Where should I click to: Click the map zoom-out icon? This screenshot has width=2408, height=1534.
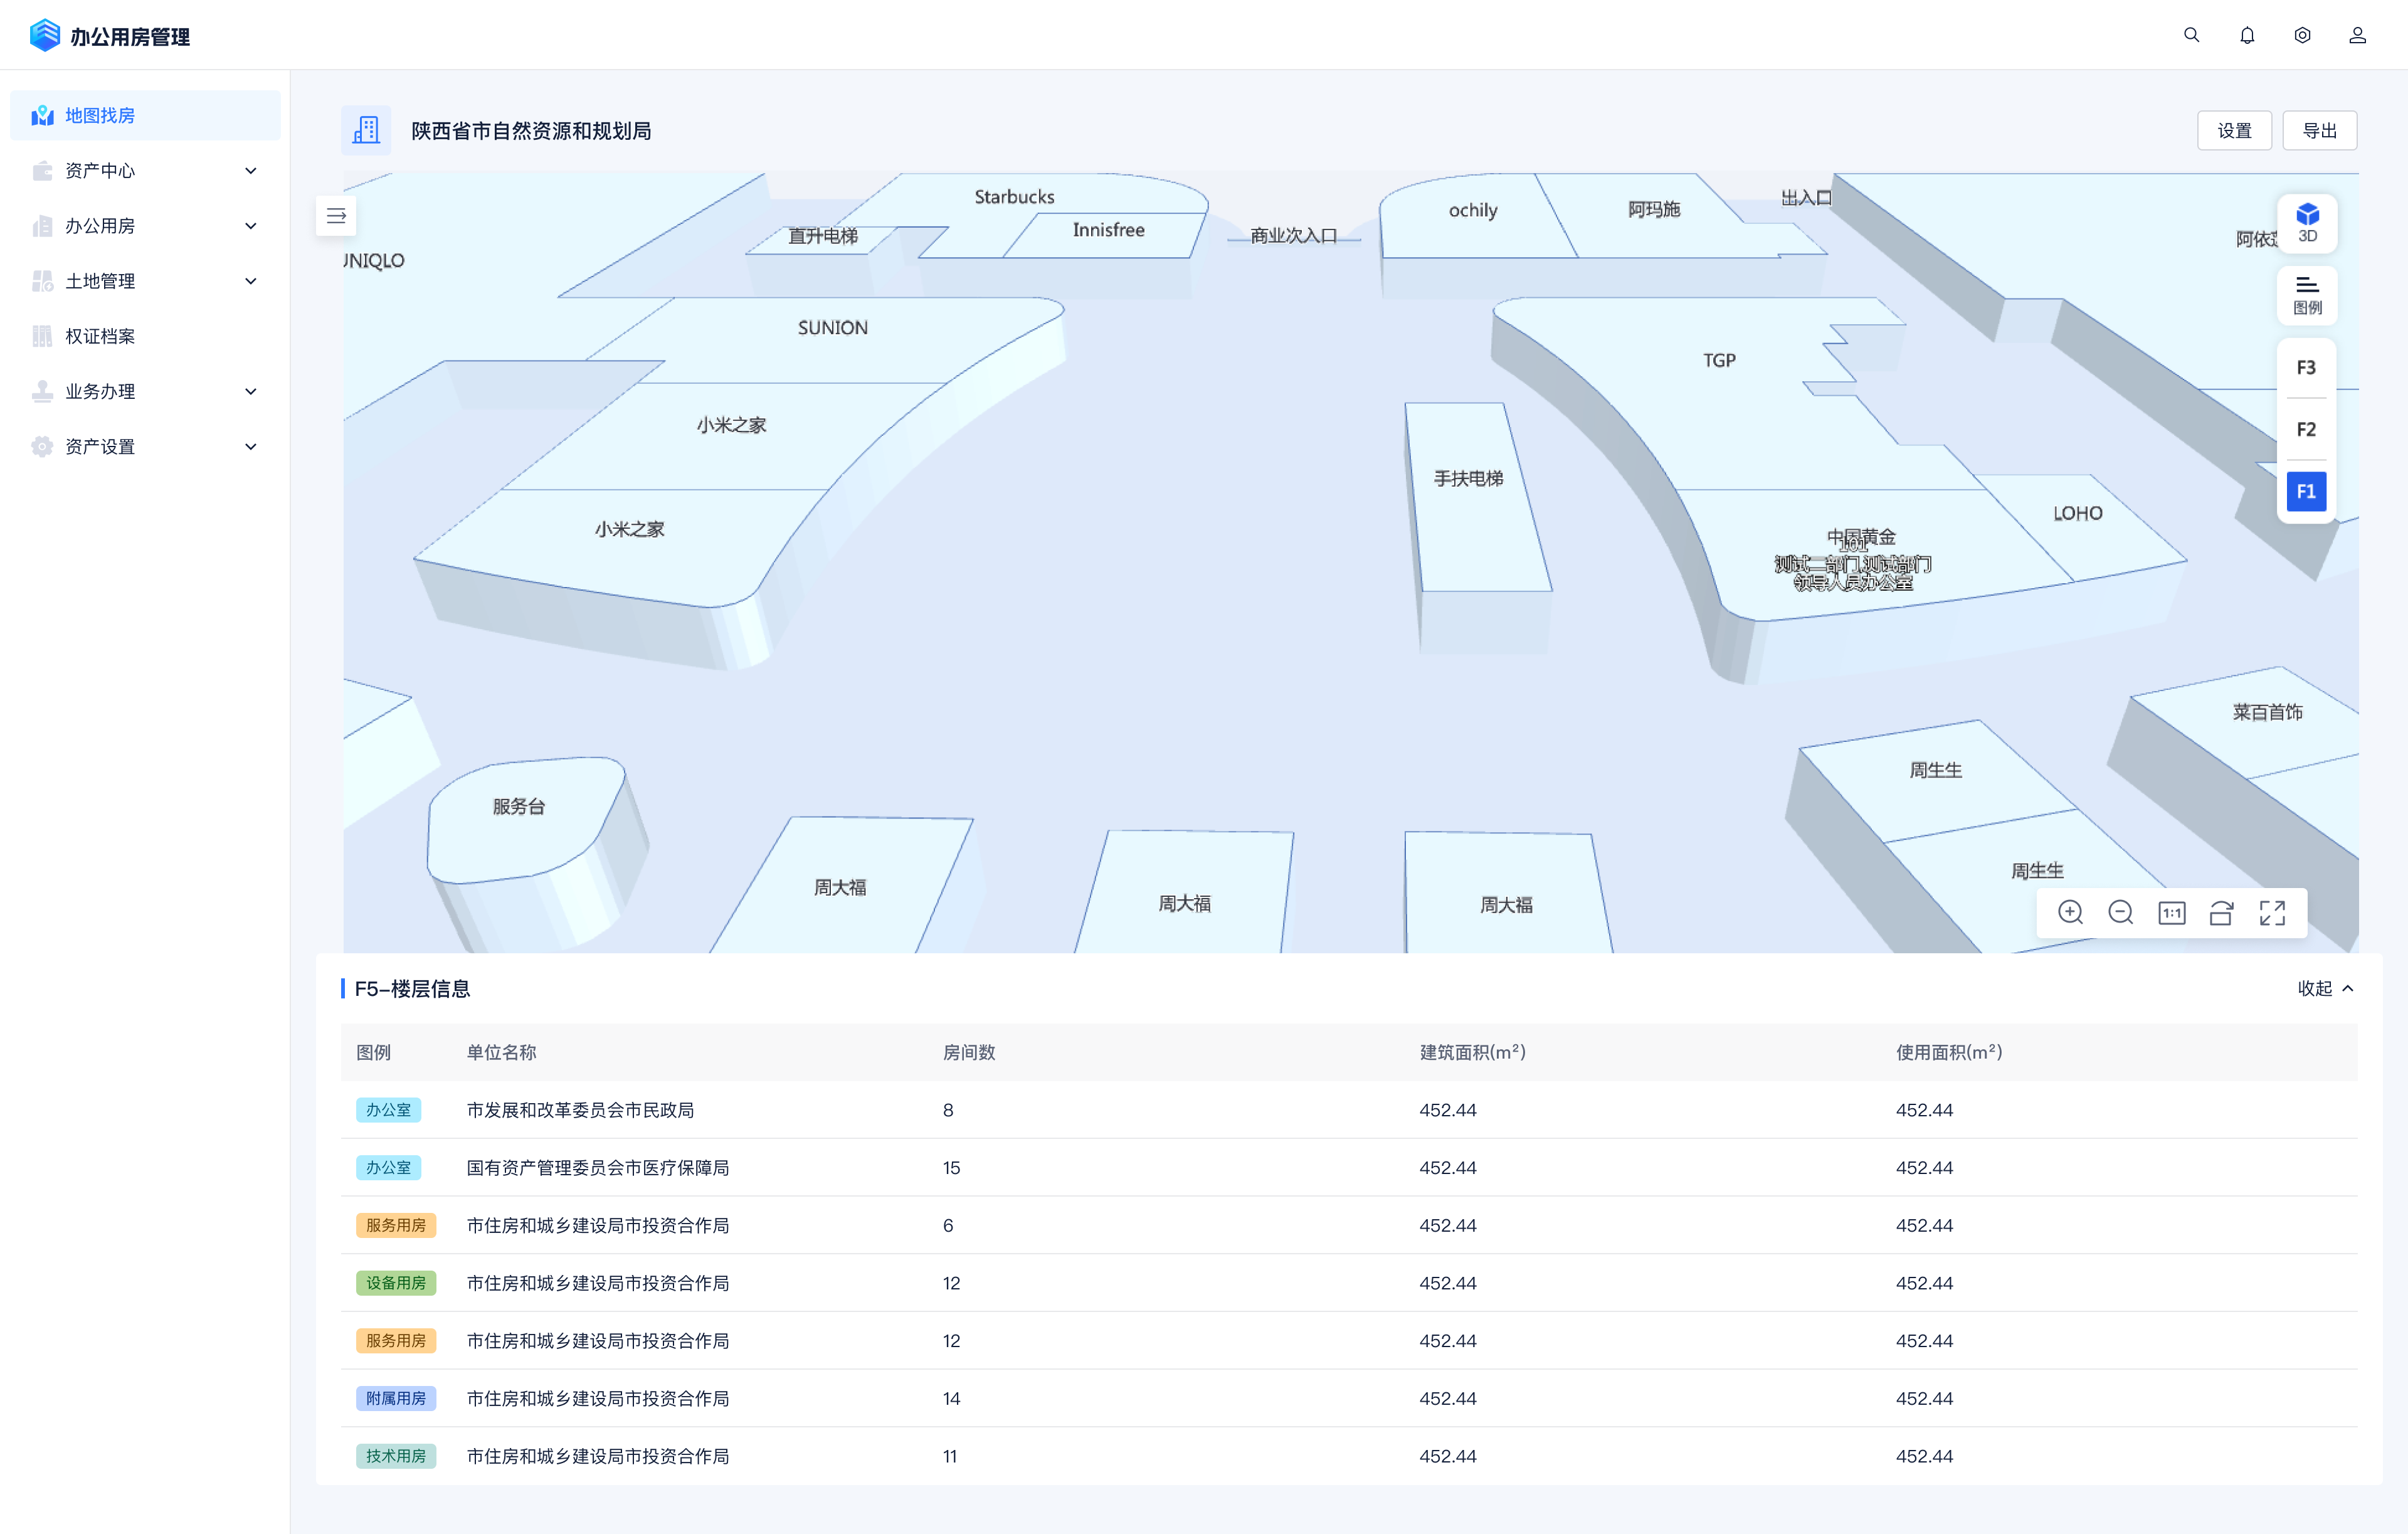coord(2120,912)
